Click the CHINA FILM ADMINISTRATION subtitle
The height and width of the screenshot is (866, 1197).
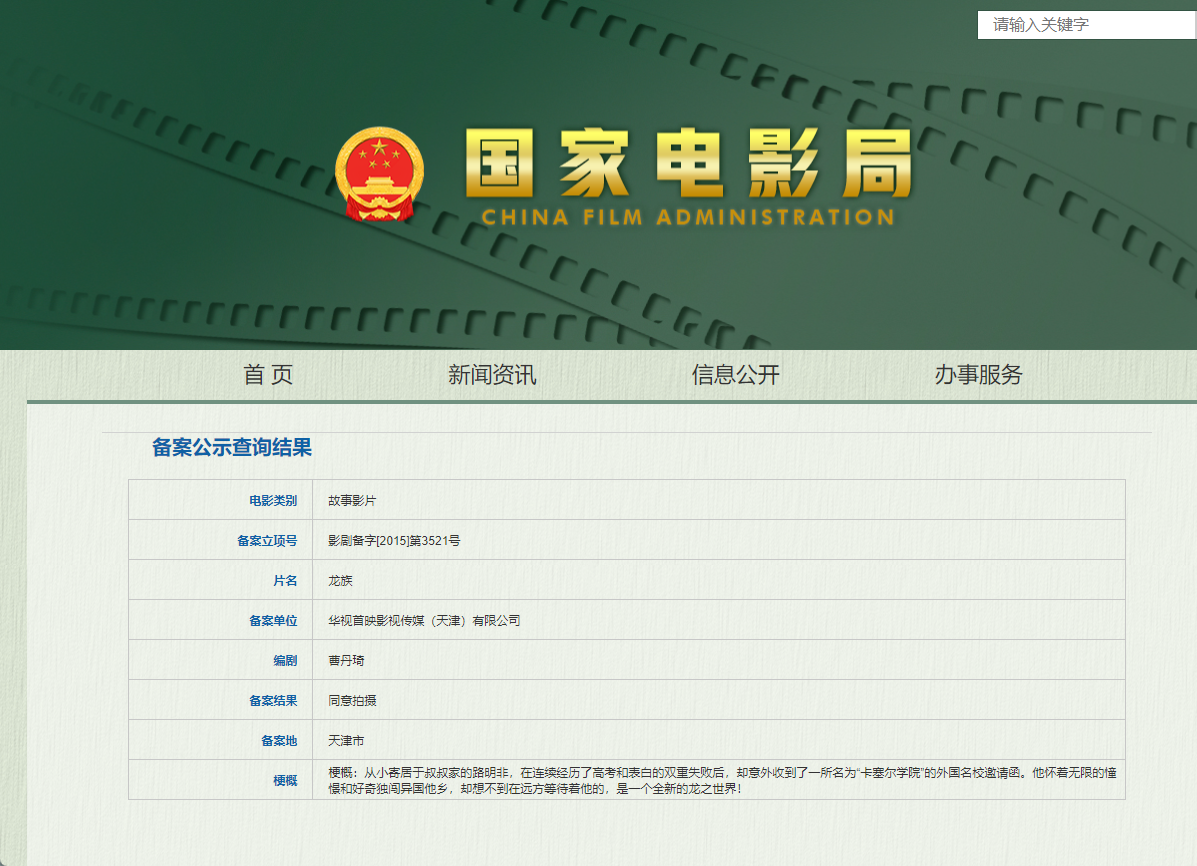[688, 217]
